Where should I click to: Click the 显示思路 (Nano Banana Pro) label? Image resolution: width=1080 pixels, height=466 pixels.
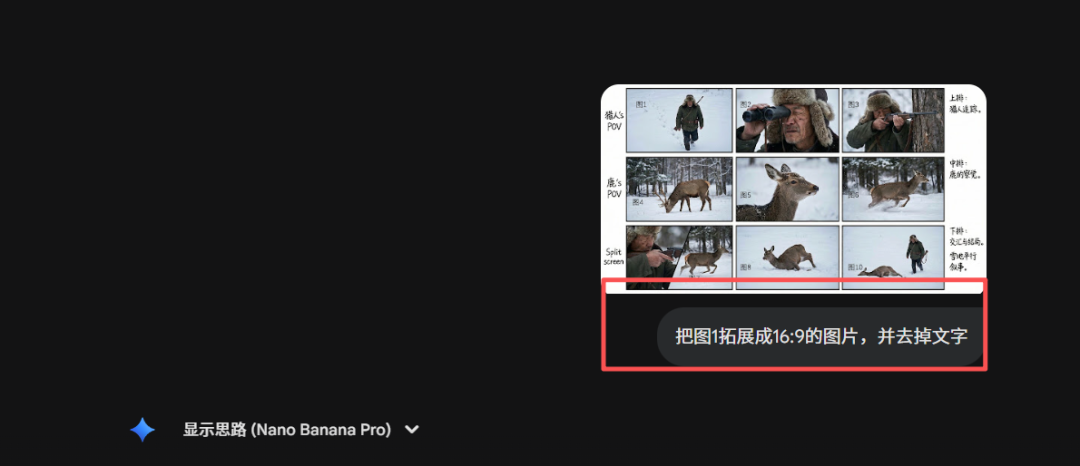tap(285, 430)
